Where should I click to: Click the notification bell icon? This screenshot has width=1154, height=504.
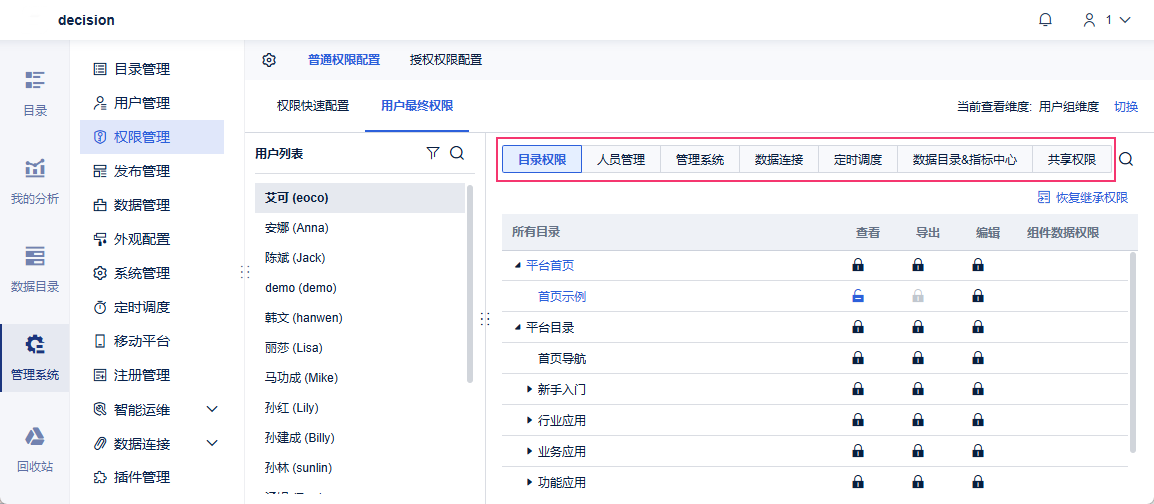point(1046,20)
